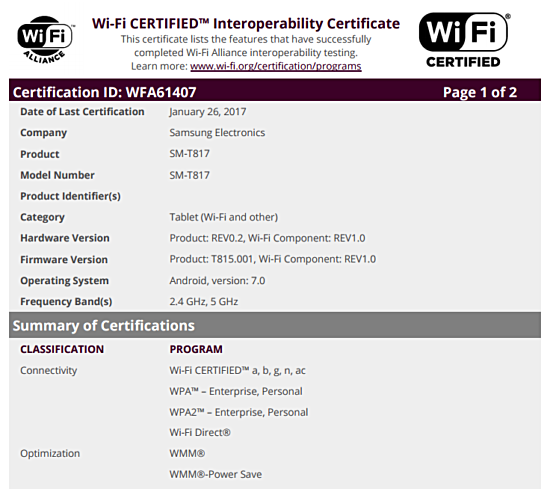The image size is (550, 489).
Task: Click the Wi-Fi CERTIFIED logo
Action: tap(464, 40)
